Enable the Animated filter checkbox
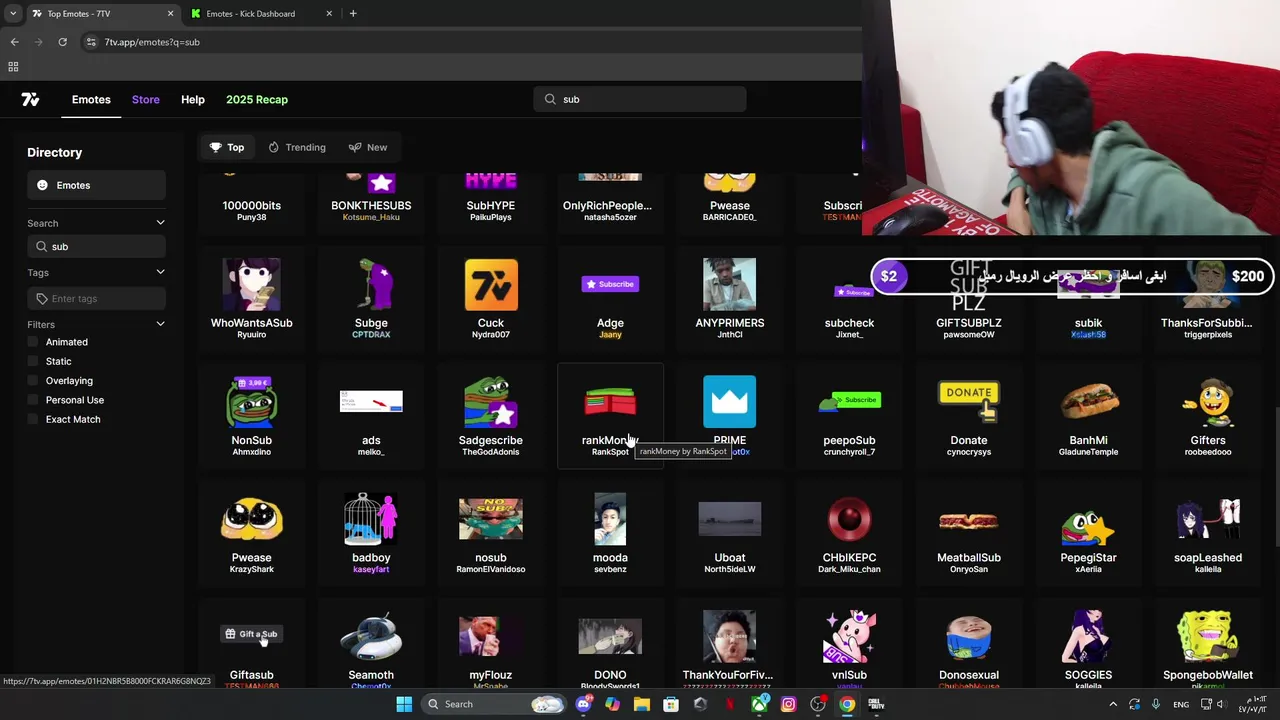The height and width of the screenshot is (720, 1280). click(x=33, y=342)
